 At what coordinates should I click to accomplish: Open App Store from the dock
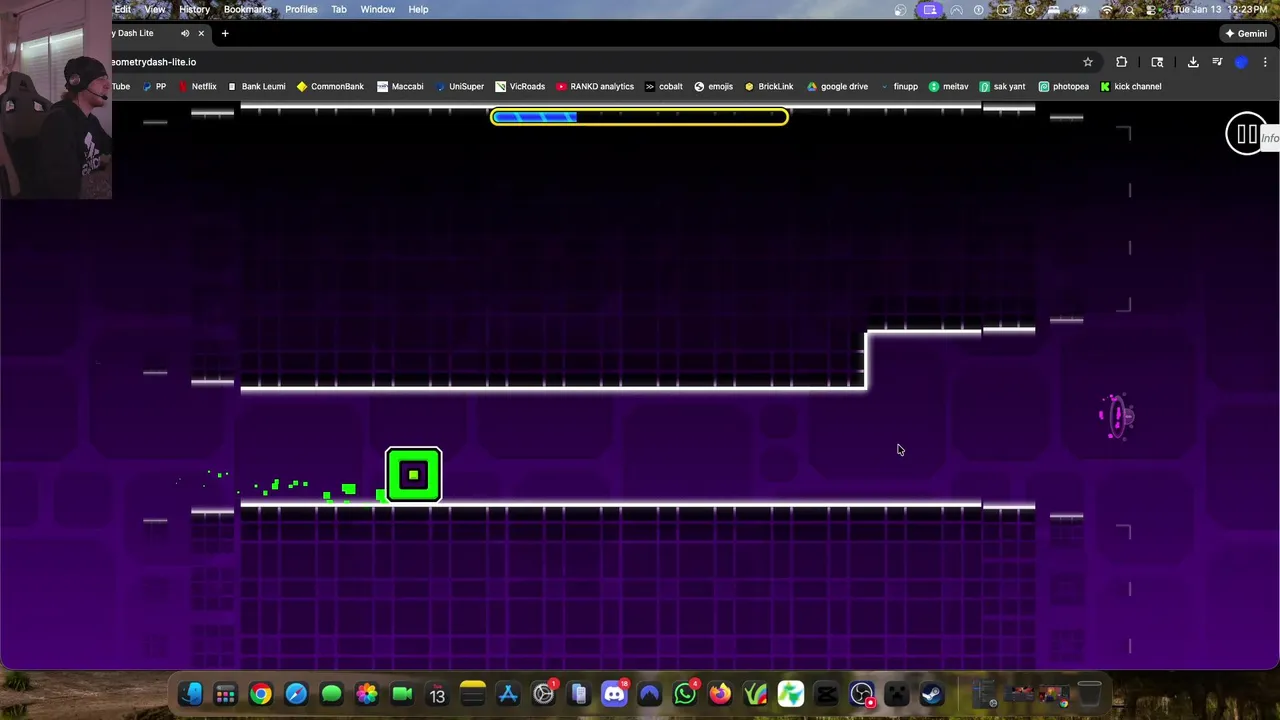point(508,694)
